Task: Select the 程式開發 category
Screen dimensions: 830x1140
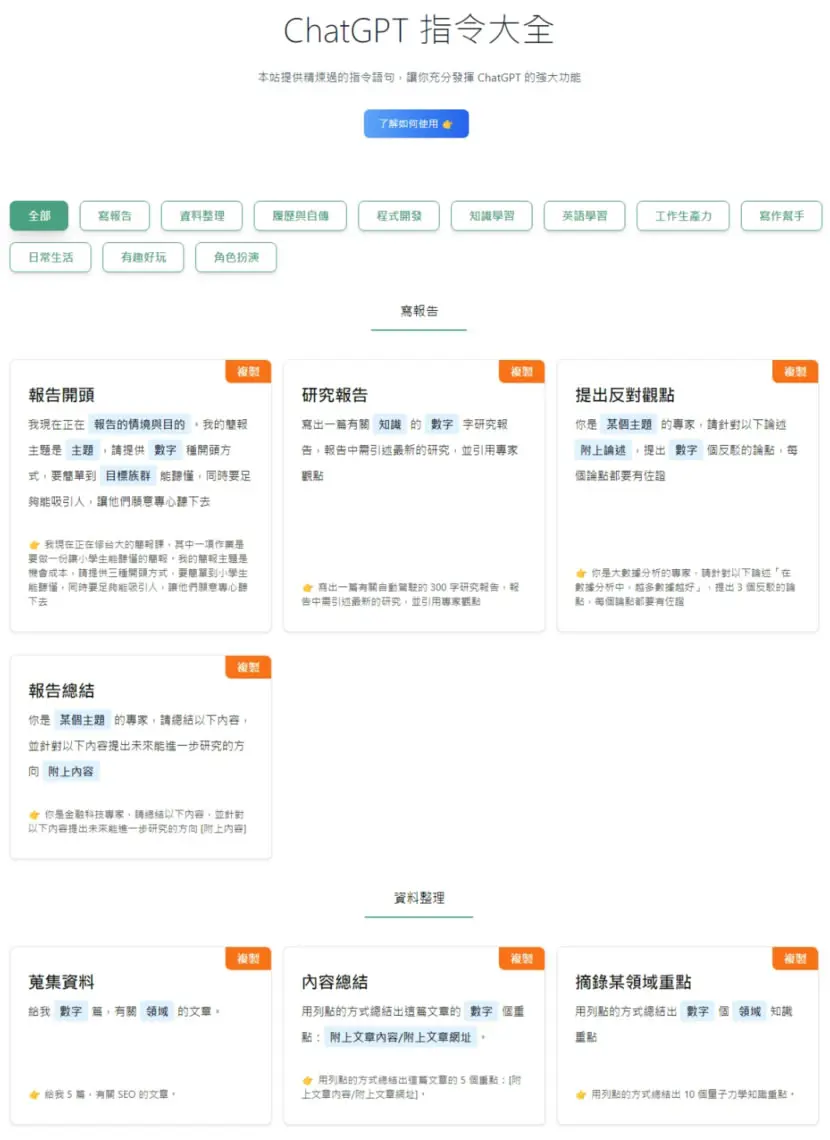Action: (x=399, y=216)
